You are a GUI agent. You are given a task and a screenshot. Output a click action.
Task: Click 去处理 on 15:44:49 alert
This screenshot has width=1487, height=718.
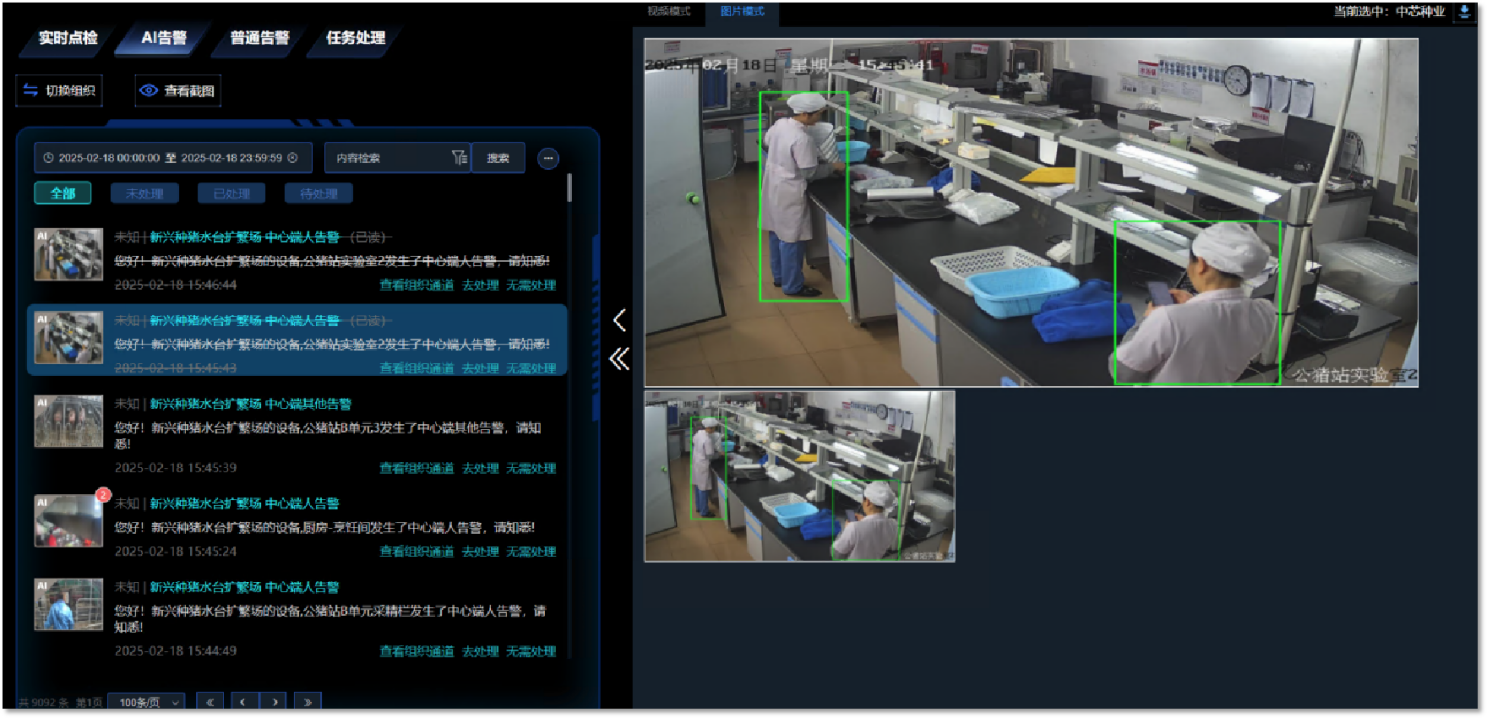pos(480,651)
